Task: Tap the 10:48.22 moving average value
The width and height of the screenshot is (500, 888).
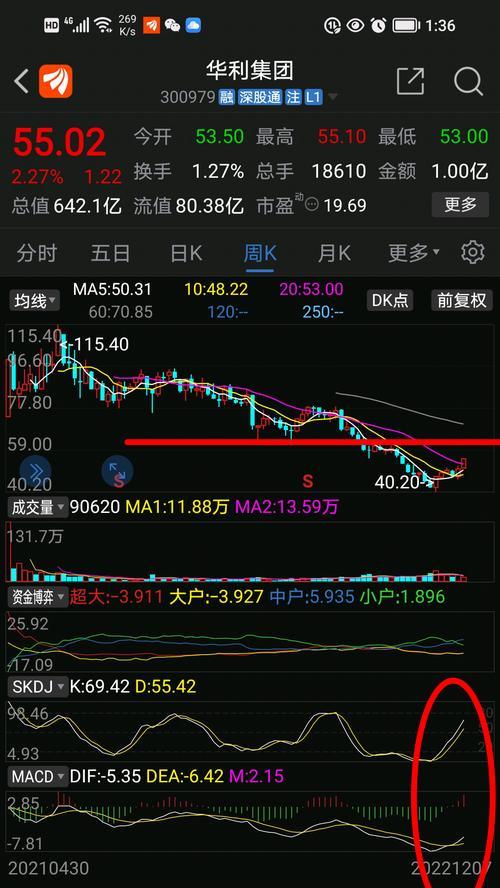Action: pyautogui.click(x=216, y=289)
